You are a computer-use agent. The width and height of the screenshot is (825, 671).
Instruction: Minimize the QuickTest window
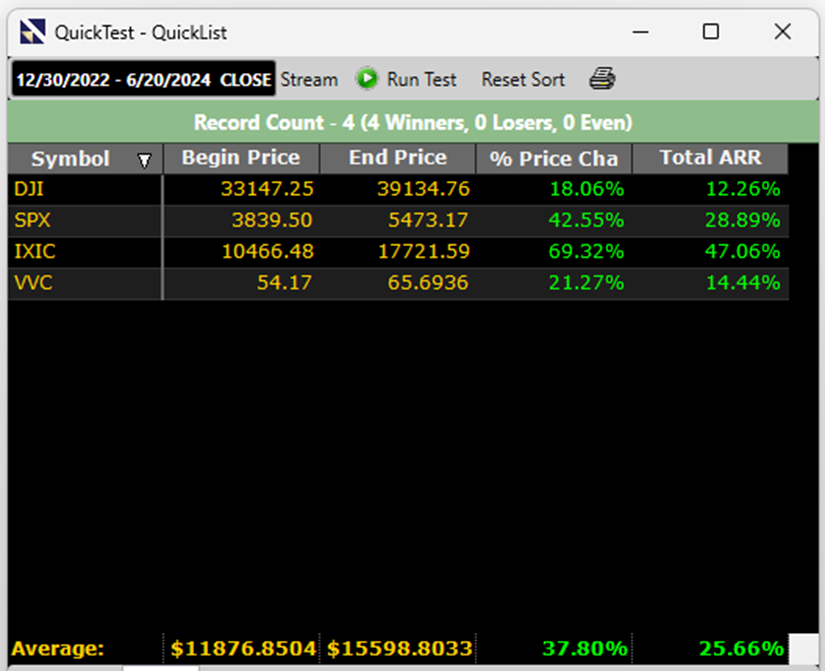point(640,32)
